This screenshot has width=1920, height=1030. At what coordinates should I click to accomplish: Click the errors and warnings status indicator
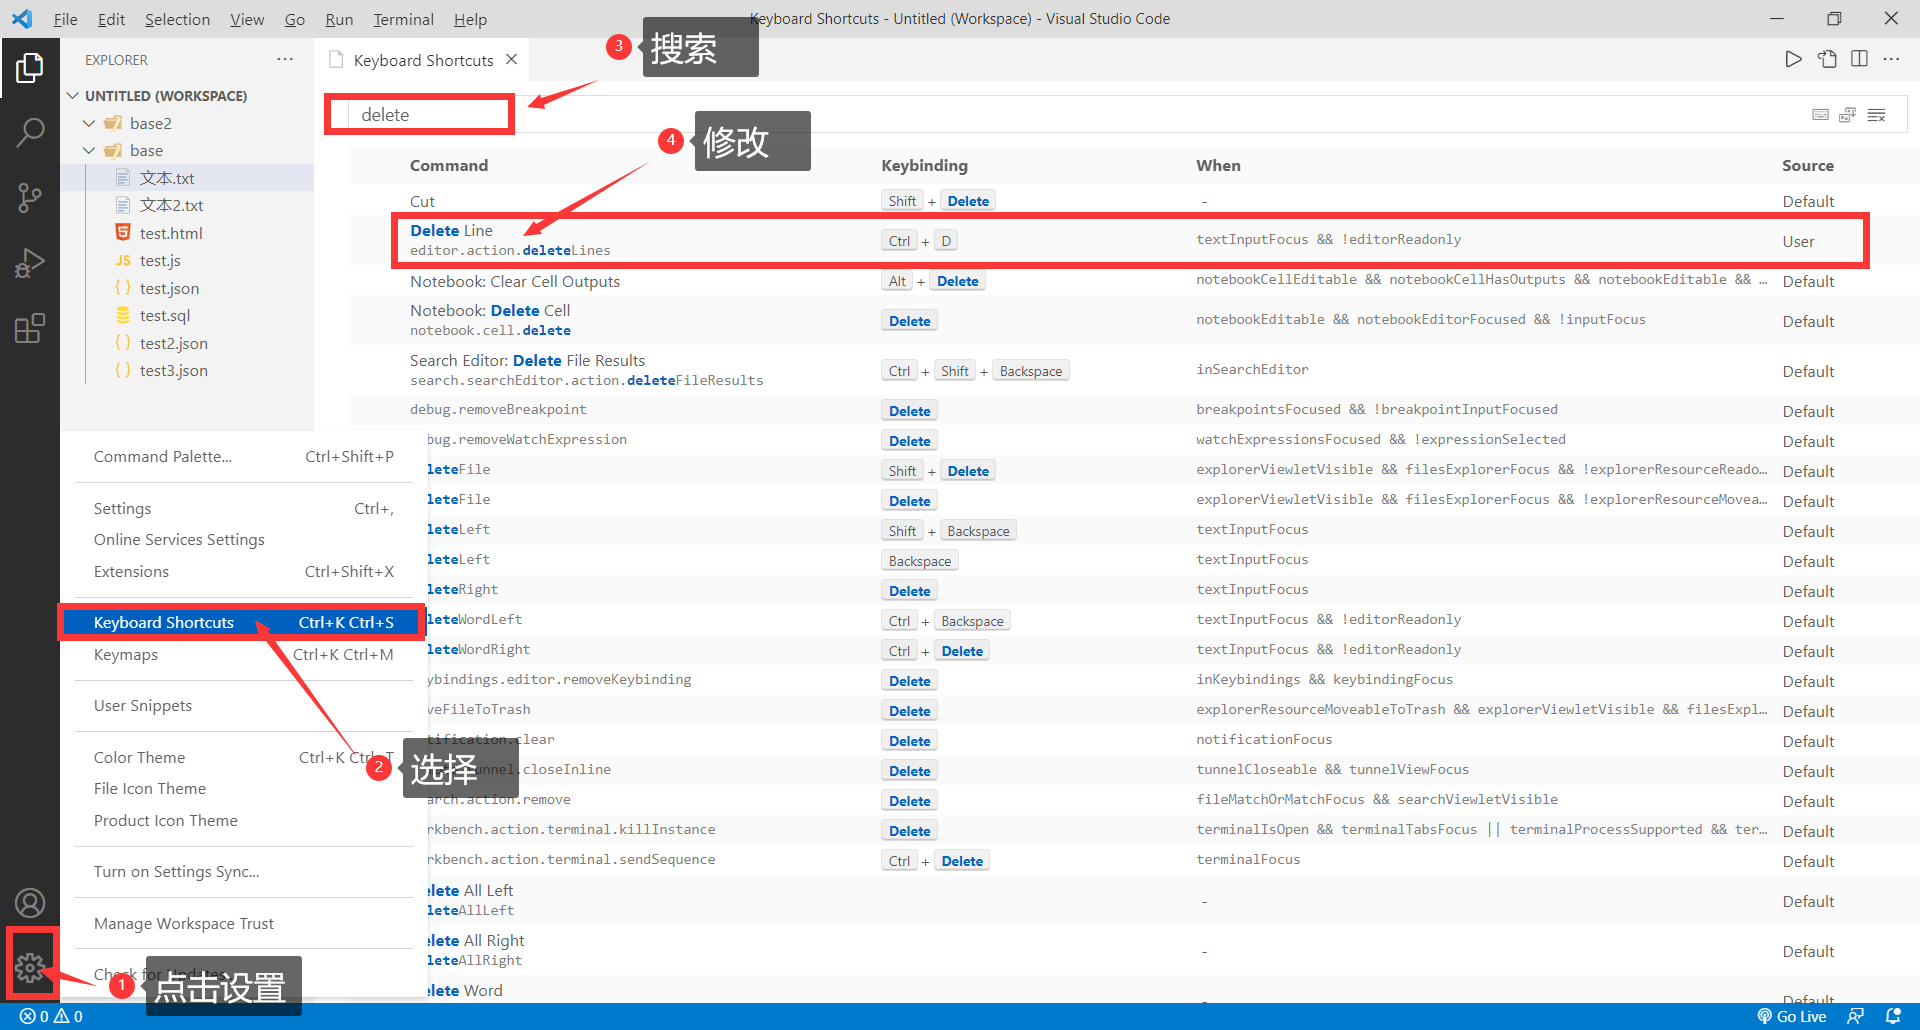[x=51, y=1016]
